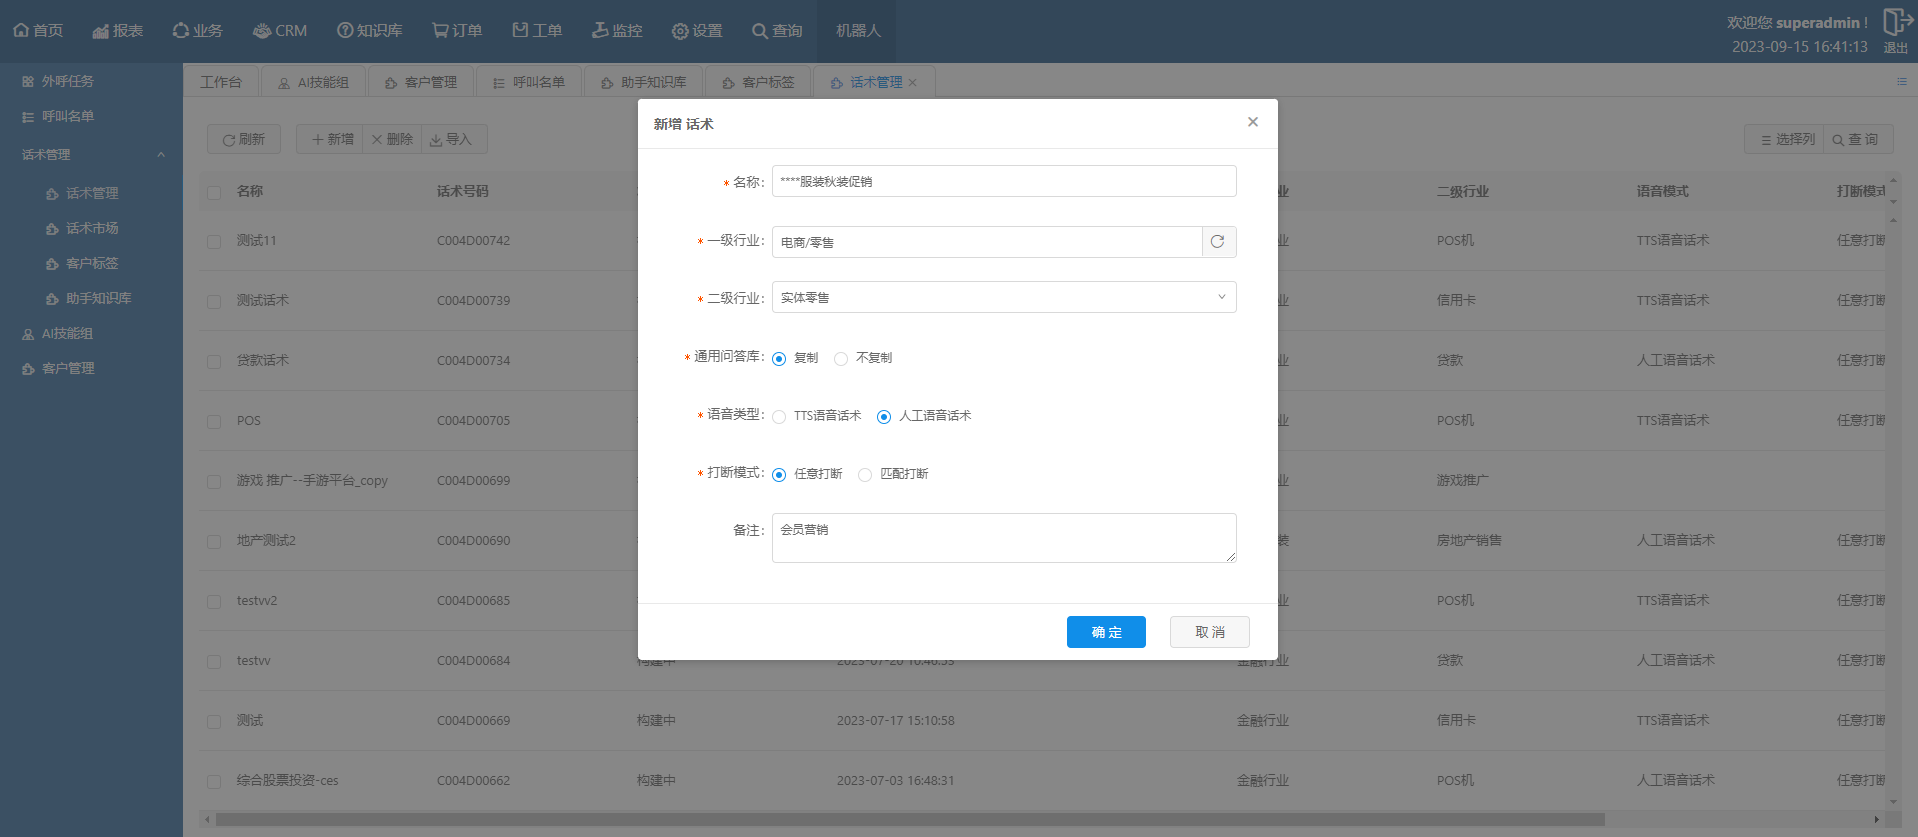1918x837 pixels.
Task: Click the refresh icon beside 一级行业 field
Action: pos(1218,242)
